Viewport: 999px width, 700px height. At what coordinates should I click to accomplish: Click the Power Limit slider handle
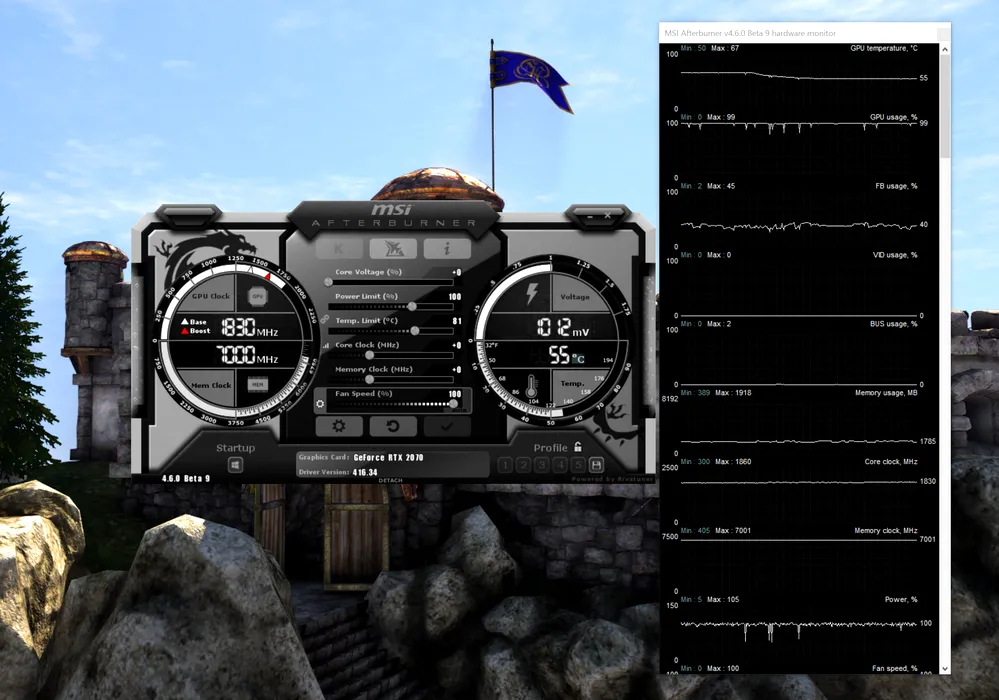click(x=412, y=307)
